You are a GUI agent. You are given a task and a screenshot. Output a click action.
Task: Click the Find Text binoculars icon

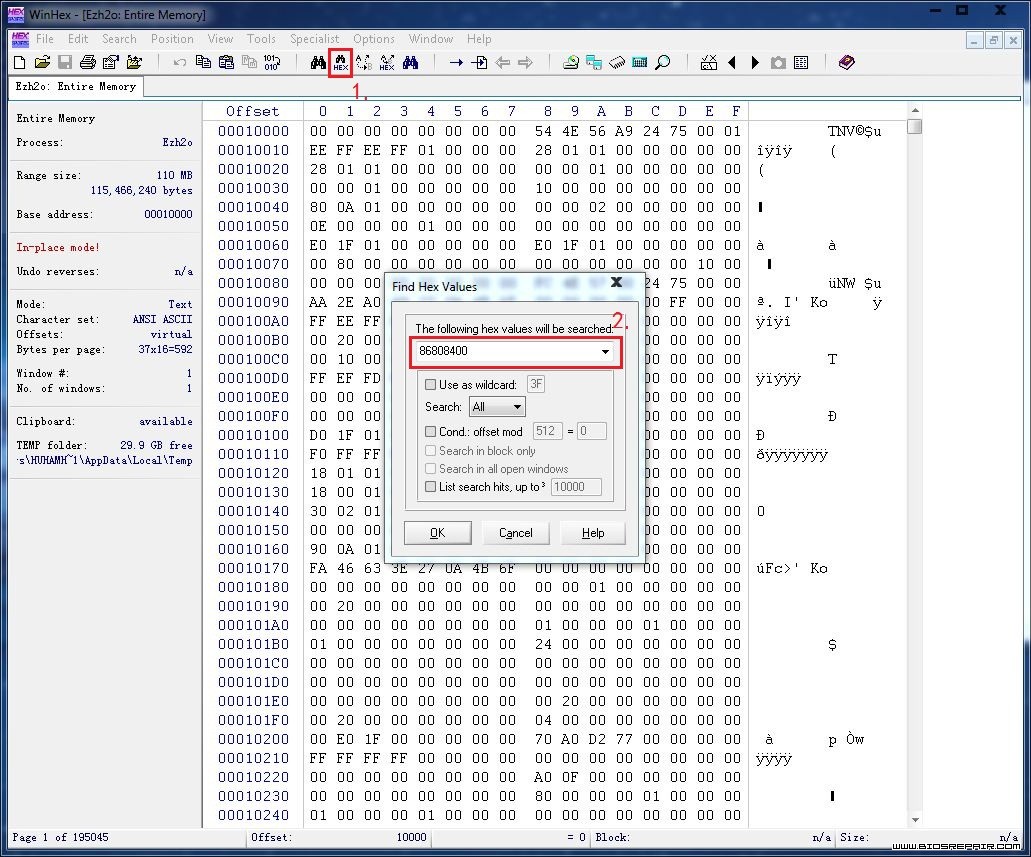(x=318, y=62)
